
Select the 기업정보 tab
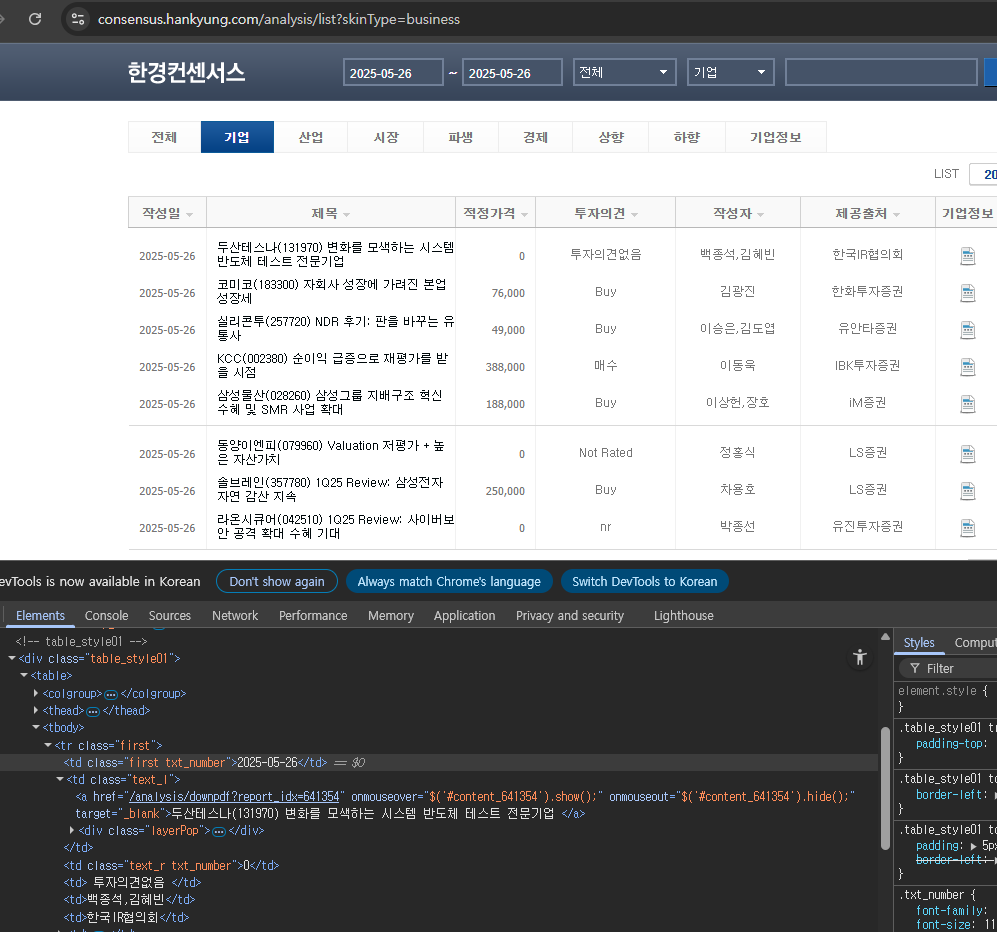point(776,137)
